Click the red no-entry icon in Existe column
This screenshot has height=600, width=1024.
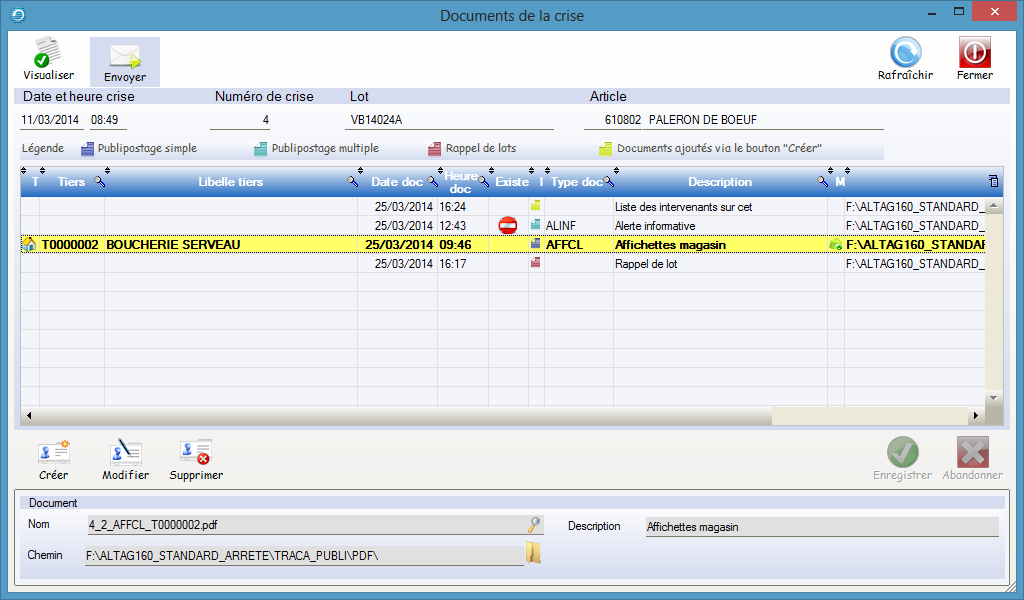(x=507, y=226)
